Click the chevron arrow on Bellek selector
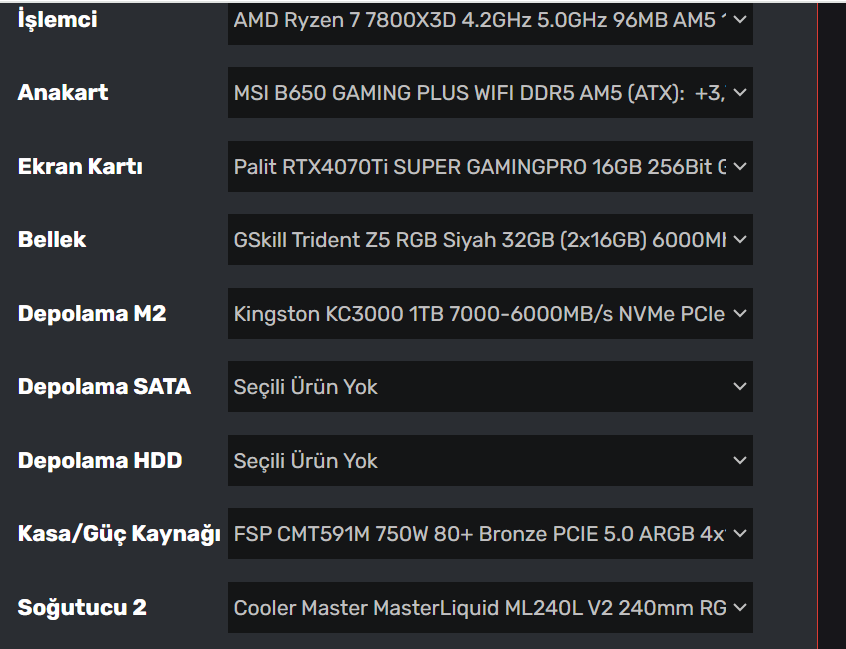The height and width of the screenshot is (649, 846). click(x=740, y=240)
